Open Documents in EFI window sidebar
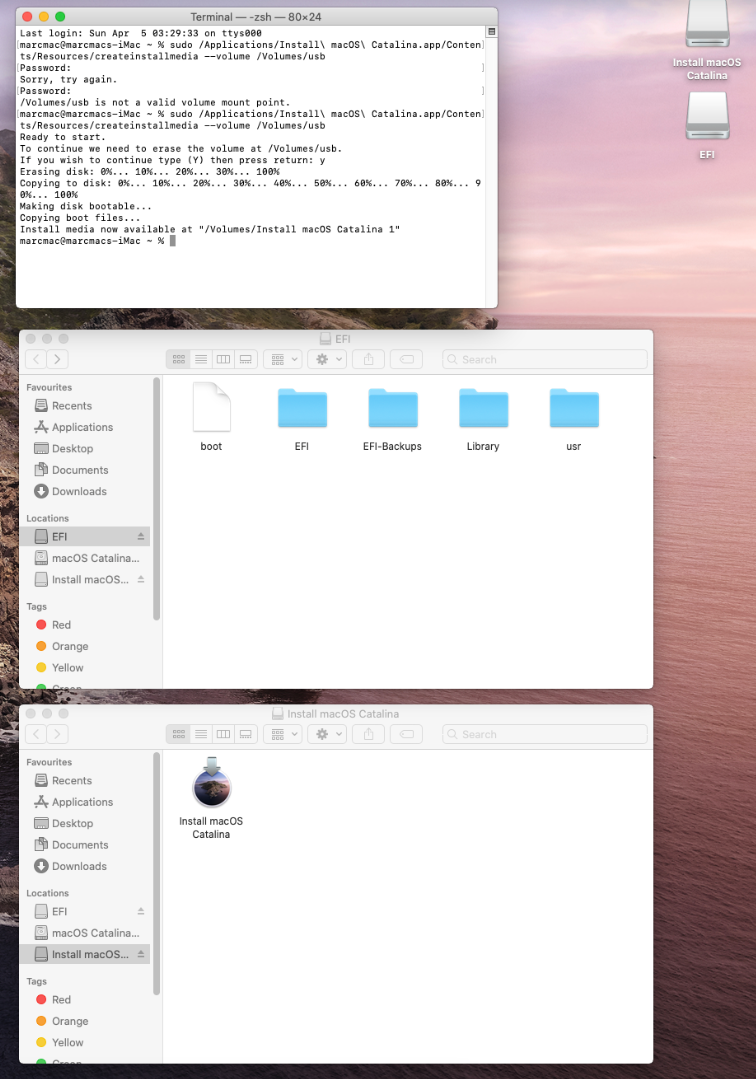The image size is (756, 1079). point(85,470)
